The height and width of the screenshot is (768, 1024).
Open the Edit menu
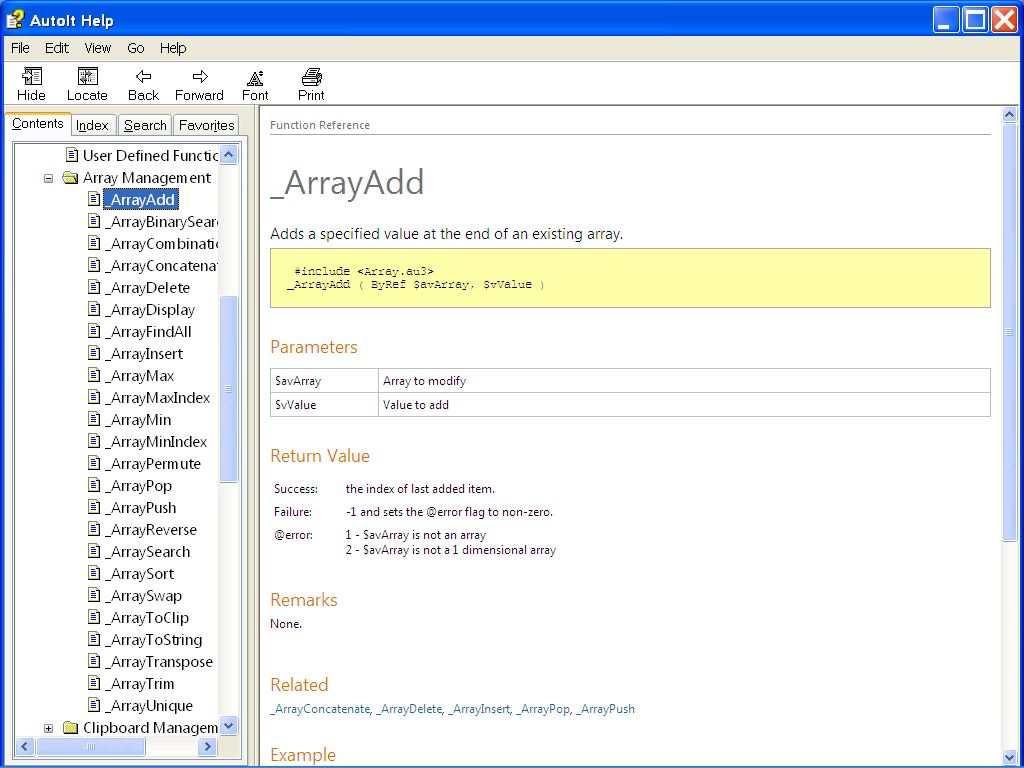pos(57,48)
